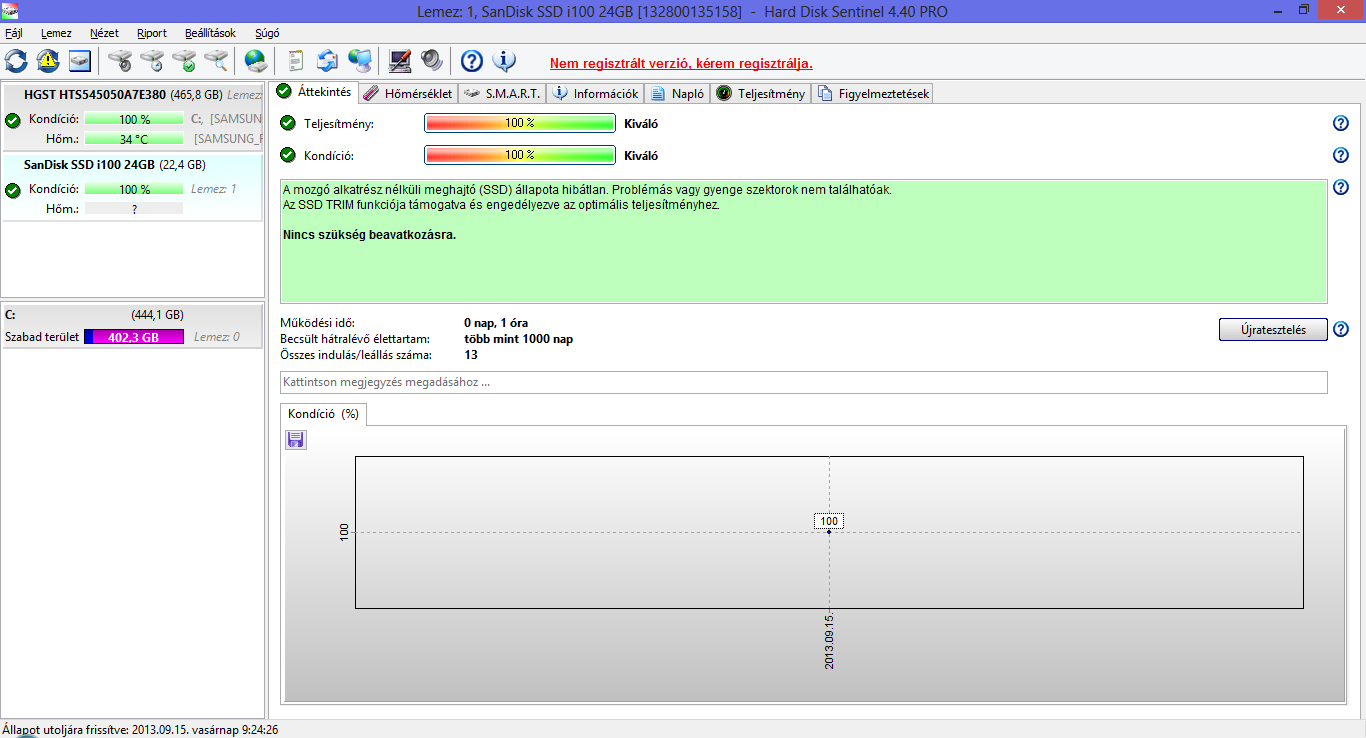Image resolution: width=1366 pixels, height=738 pixels.
Task: Click the 2013.09.15 date label under graph
Action: tap(830, 642)
